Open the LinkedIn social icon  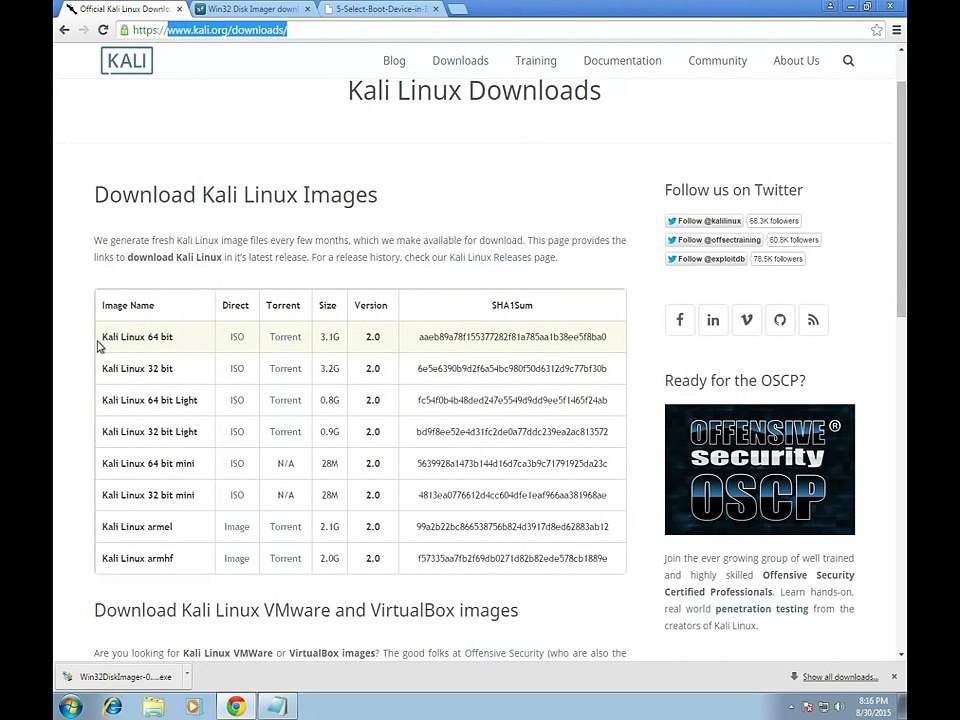coord(713,320)
